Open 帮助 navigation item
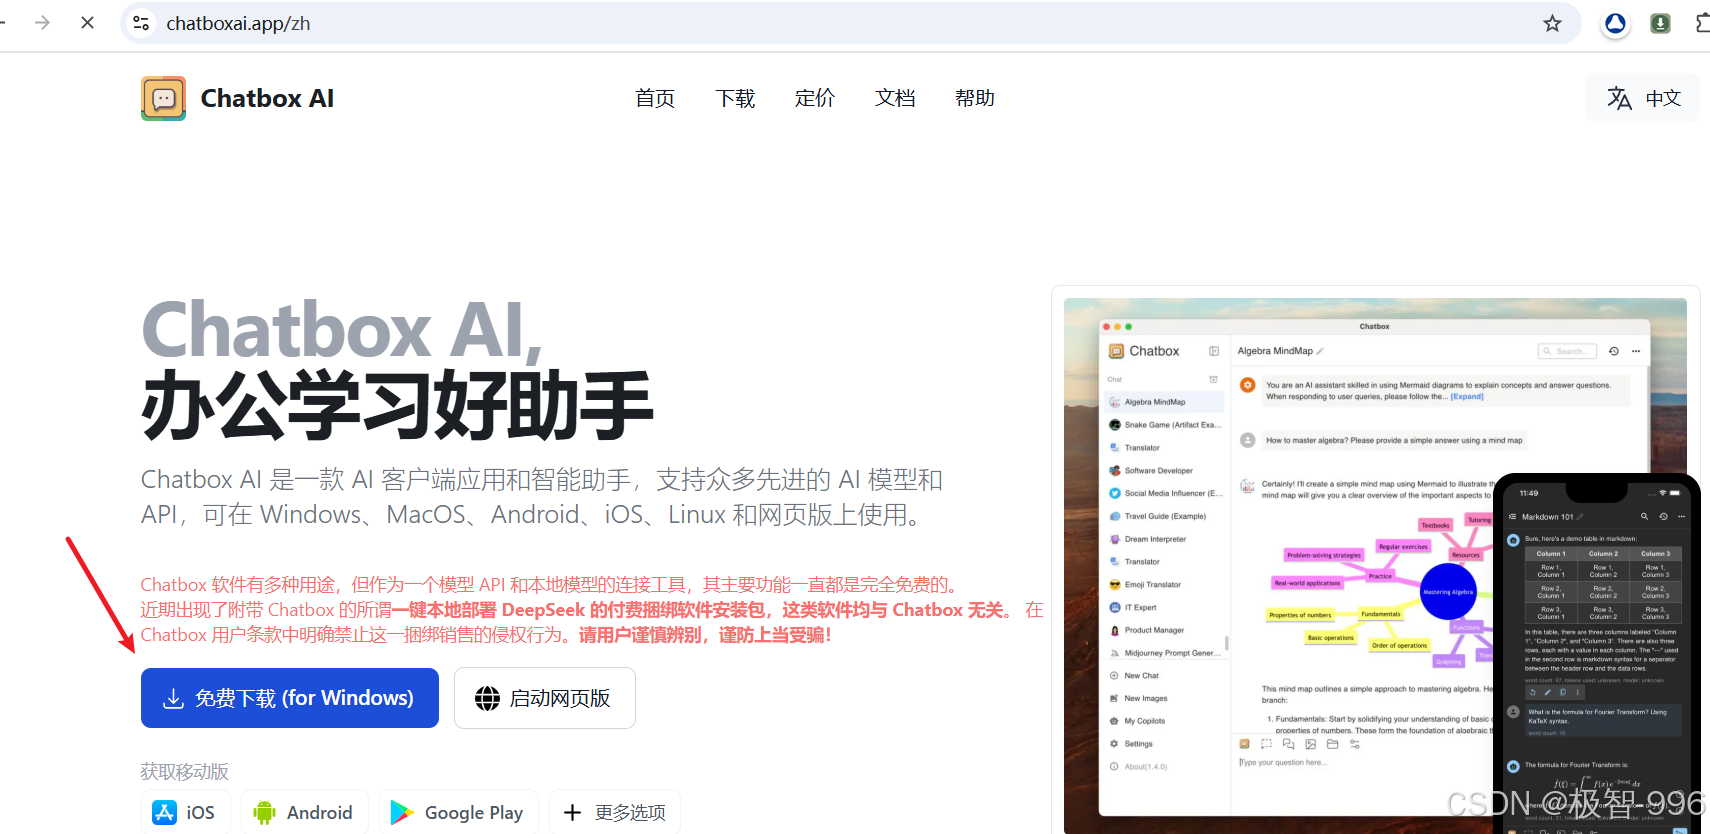1710x834 pixels. pyautogui.click(x=975, y=98)
